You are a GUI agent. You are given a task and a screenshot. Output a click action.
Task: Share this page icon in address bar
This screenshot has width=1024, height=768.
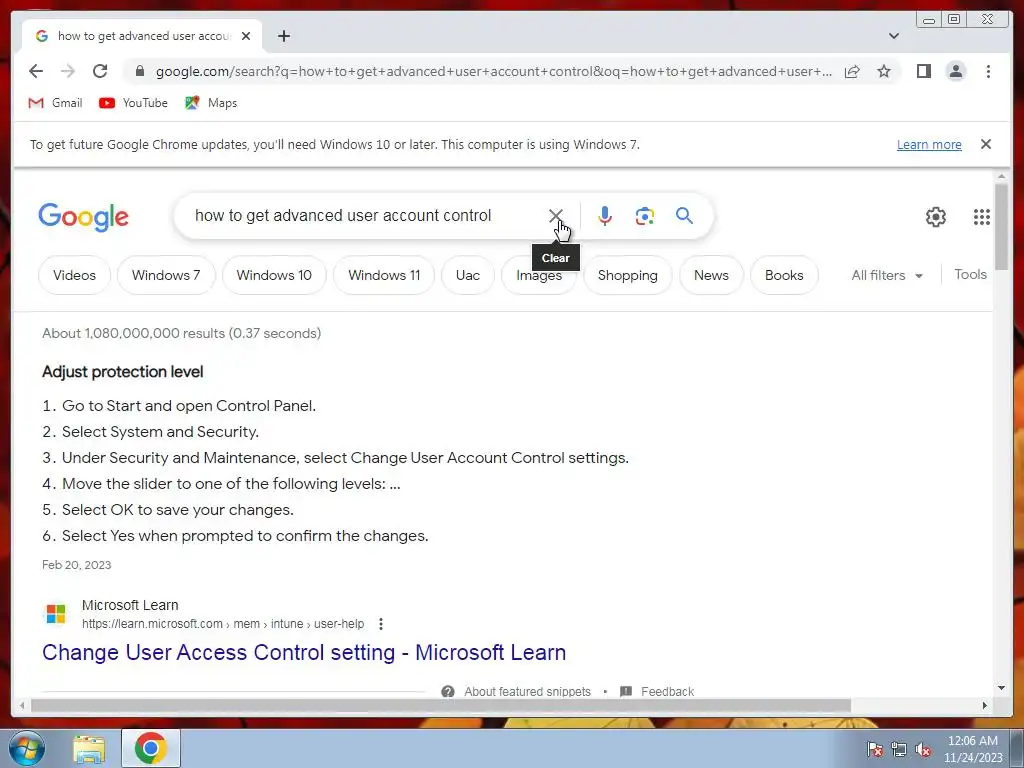point(852,71)
